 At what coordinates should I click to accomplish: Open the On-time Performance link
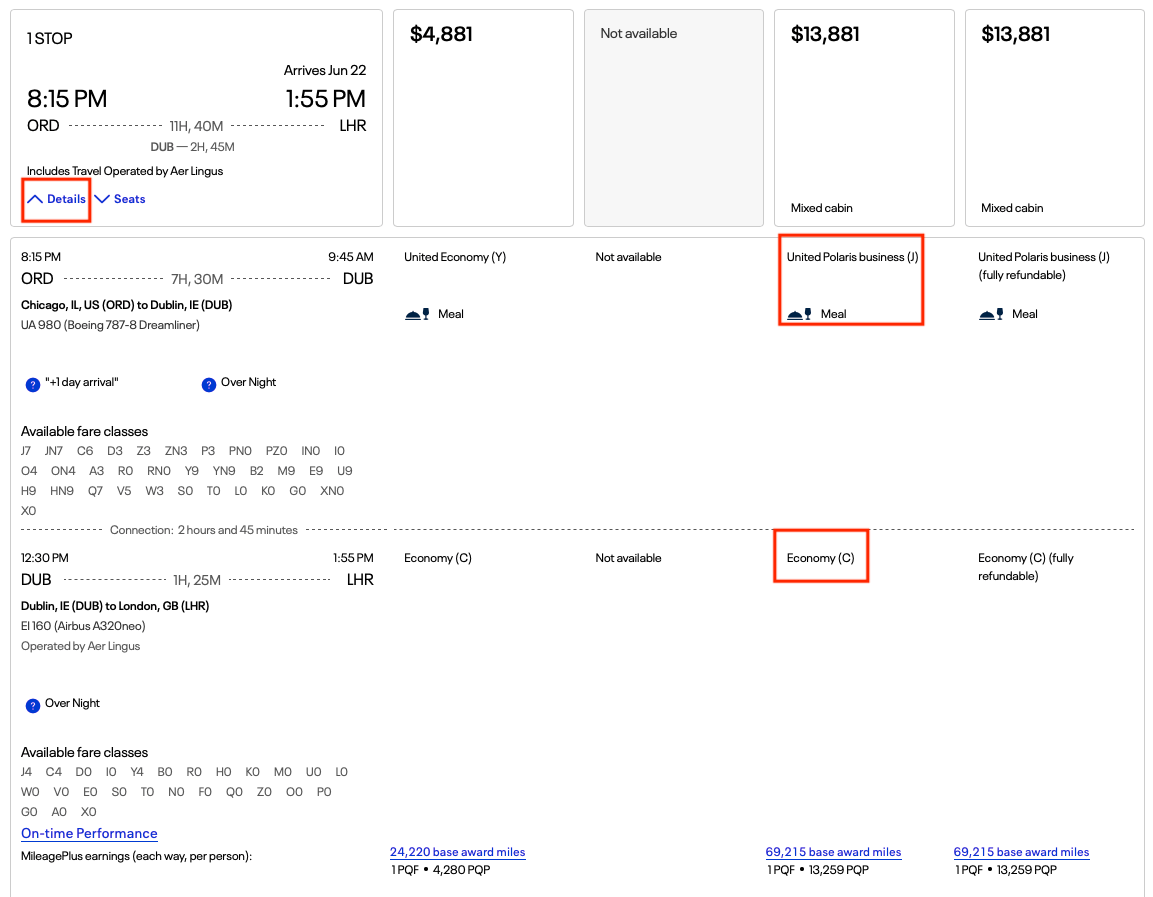click(89, 833)
